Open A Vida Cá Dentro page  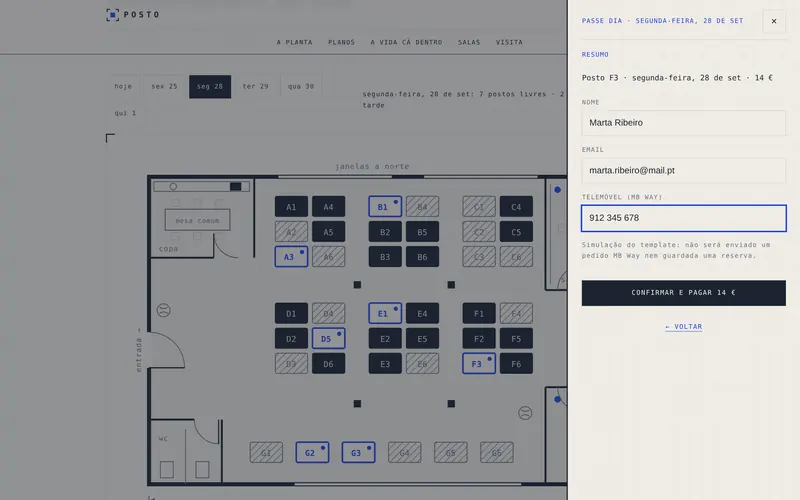pyautogui.click(x=406, y=42)
